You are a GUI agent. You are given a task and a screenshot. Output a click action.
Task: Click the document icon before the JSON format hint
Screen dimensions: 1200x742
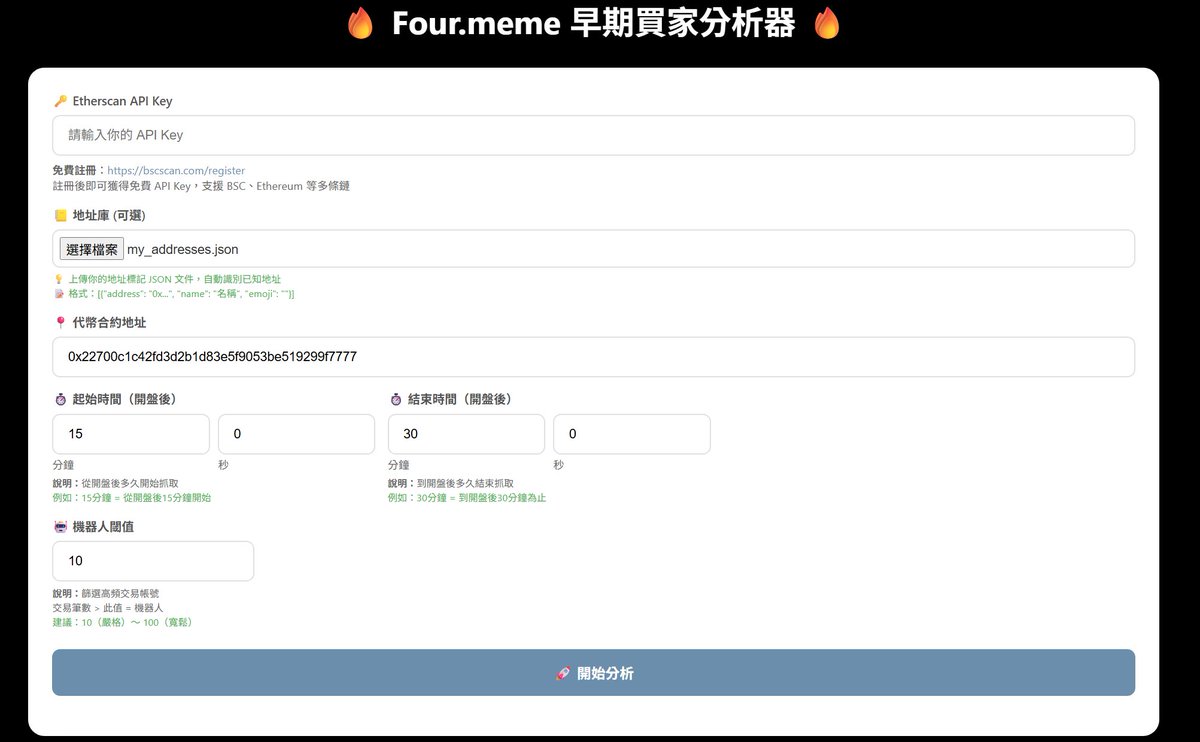(60, 293)
